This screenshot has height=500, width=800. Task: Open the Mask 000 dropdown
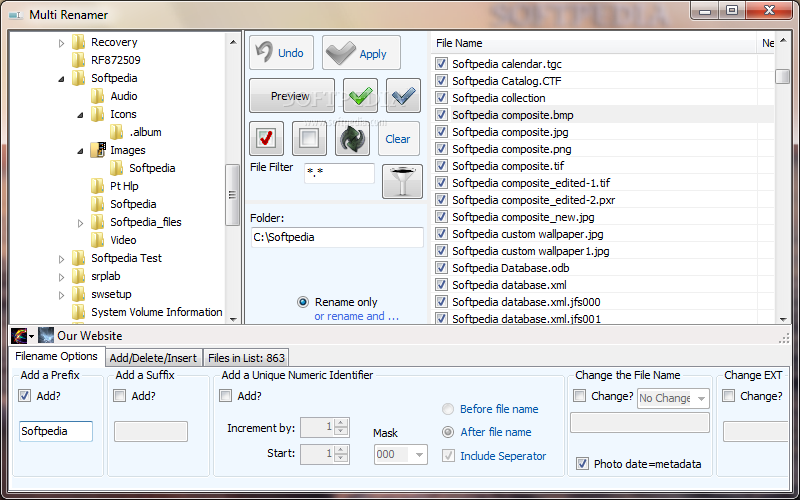point(419,454)
